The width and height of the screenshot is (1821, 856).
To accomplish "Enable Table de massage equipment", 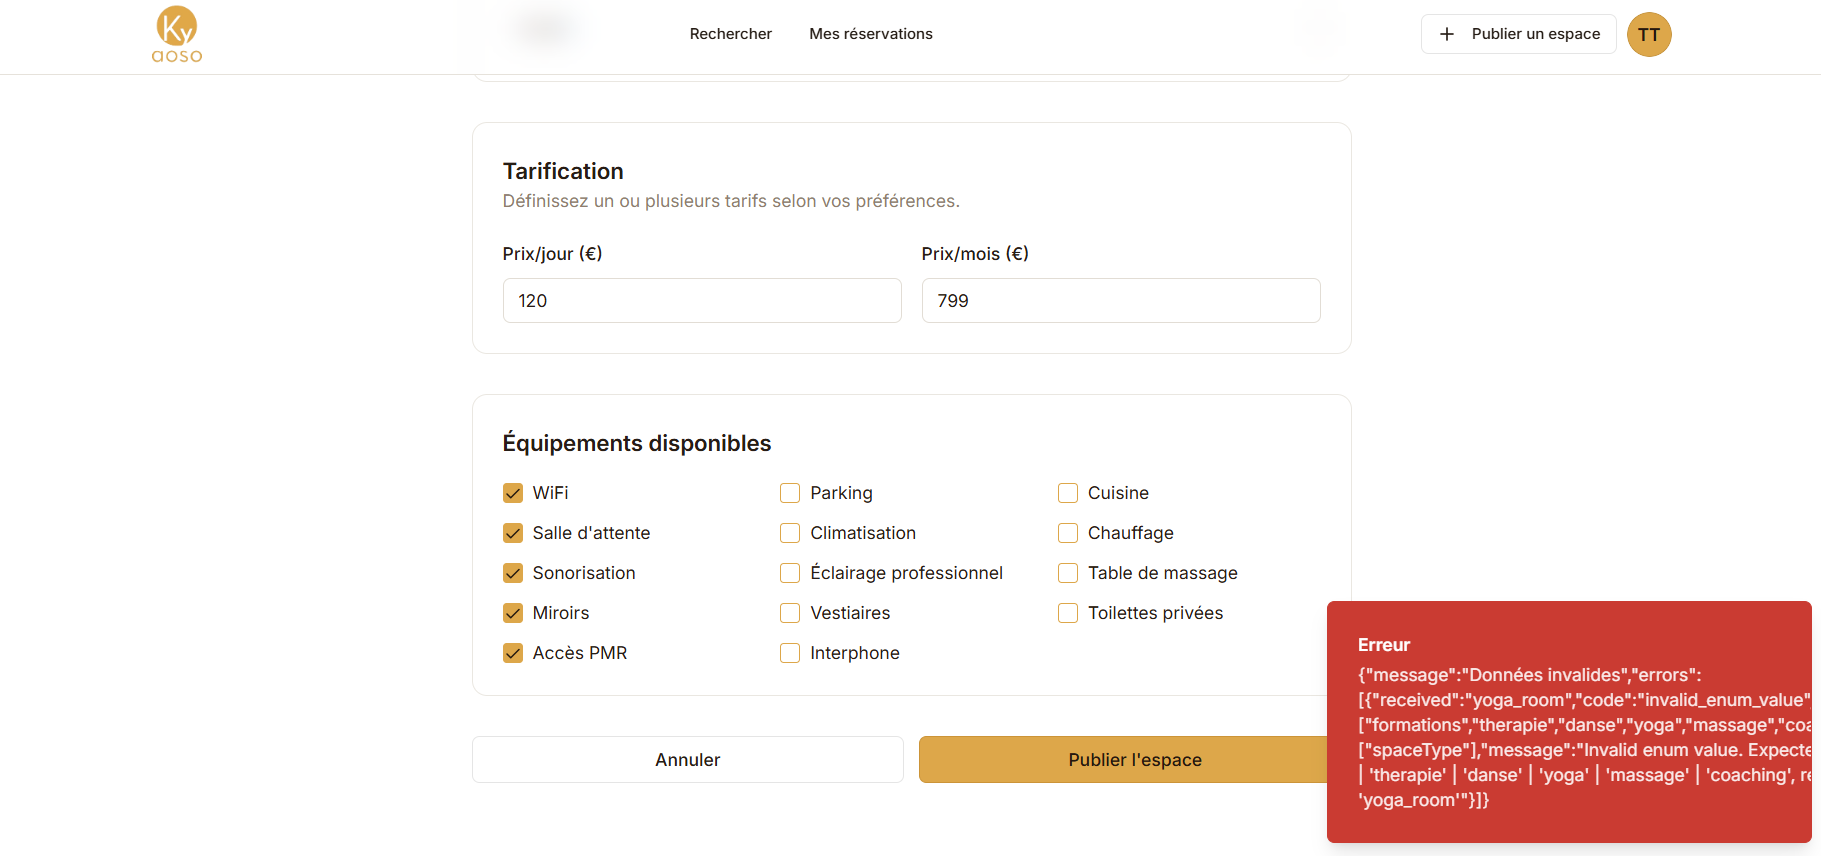I will [1068, 573].
